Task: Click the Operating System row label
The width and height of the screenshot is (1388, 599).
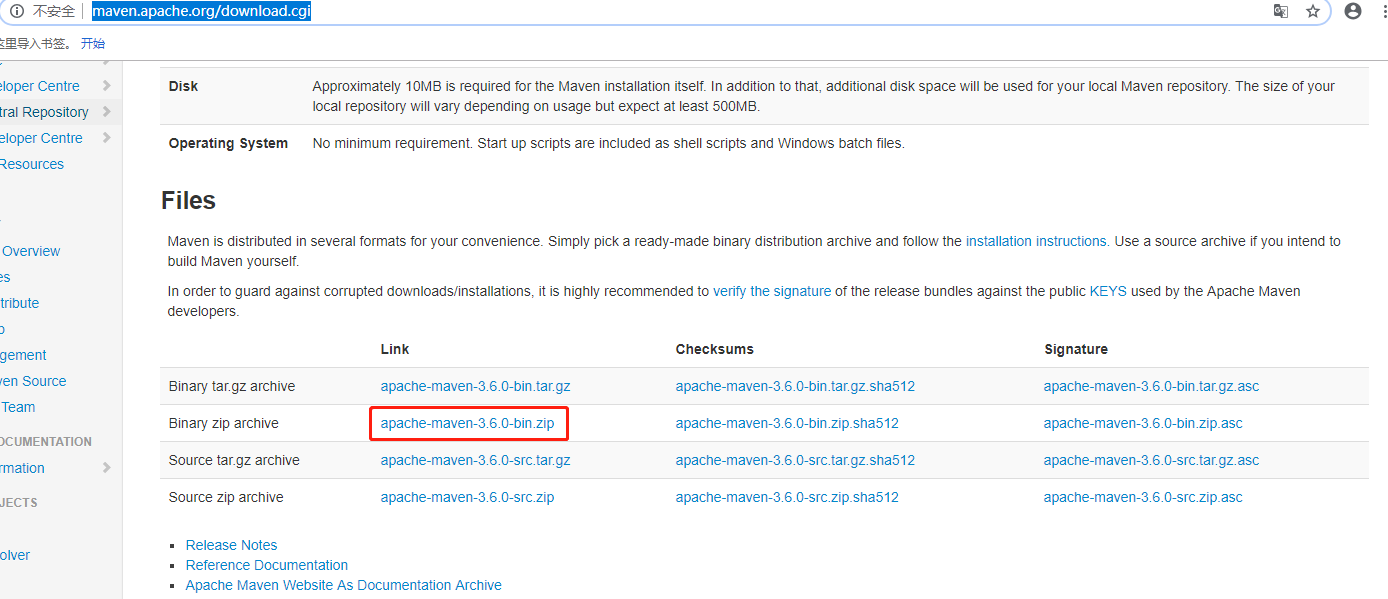Action: (x=228, y=143)
